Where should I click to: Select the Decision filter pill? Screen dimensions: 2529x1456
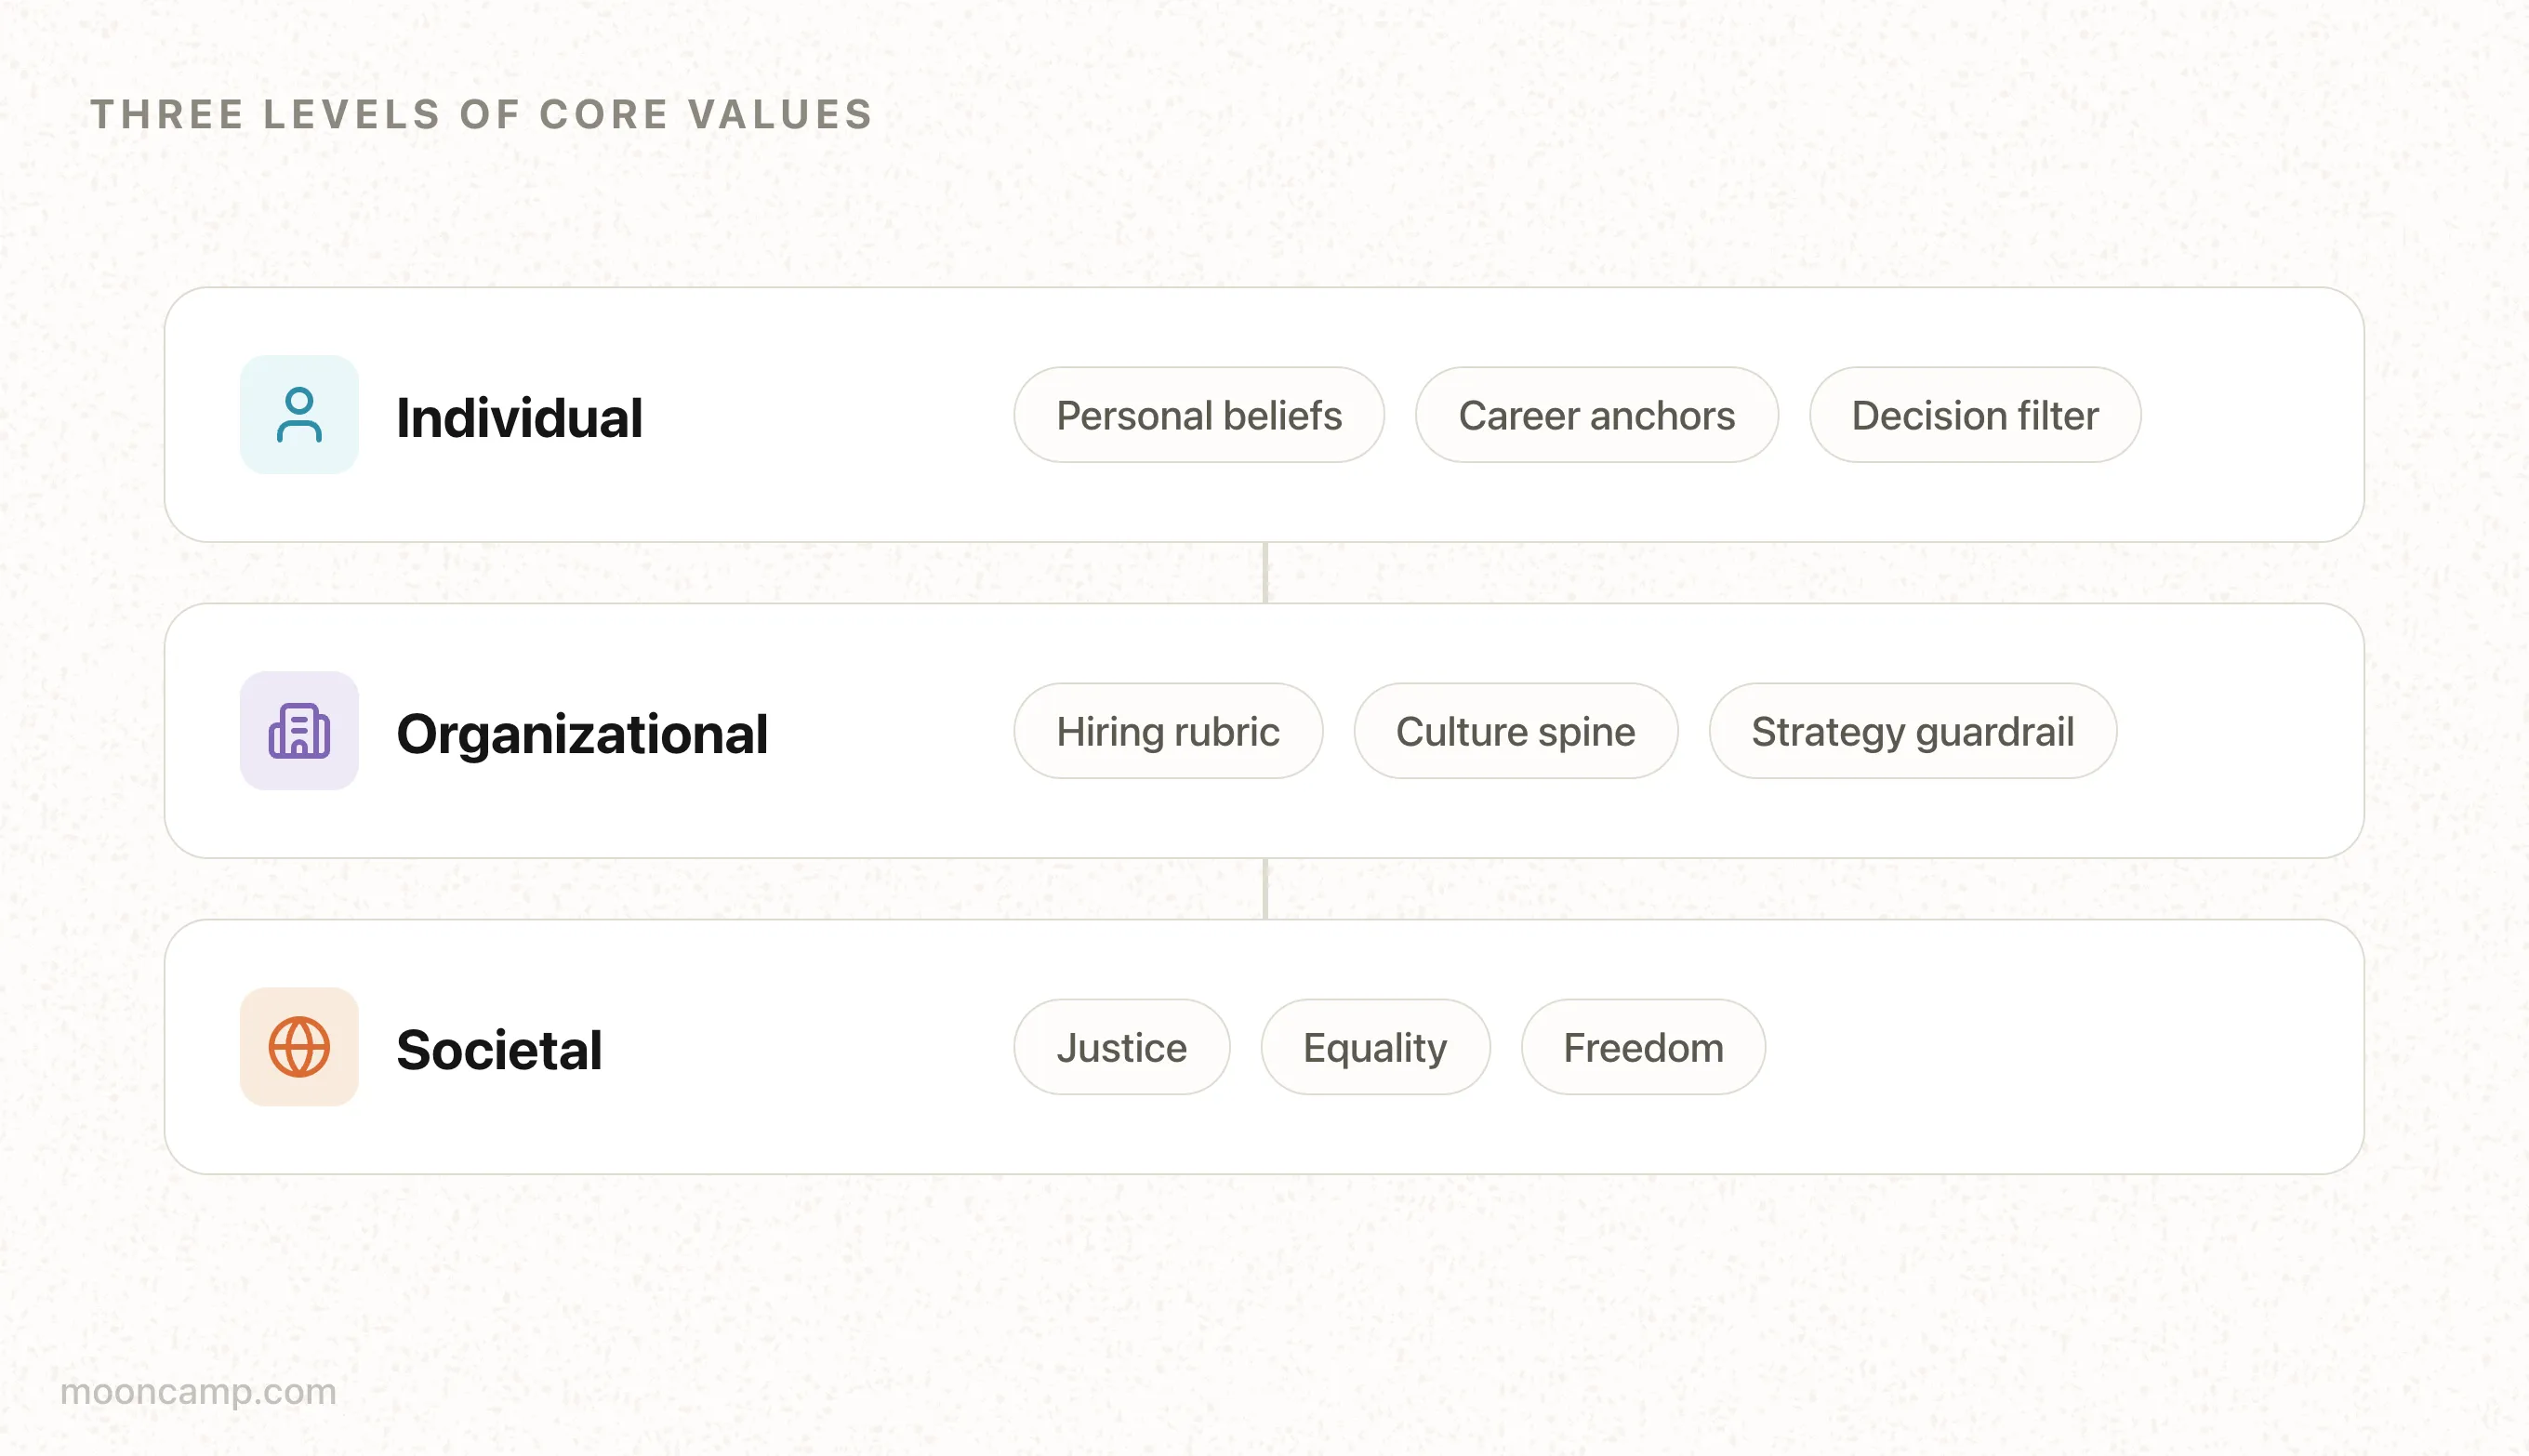point(1975,415)
